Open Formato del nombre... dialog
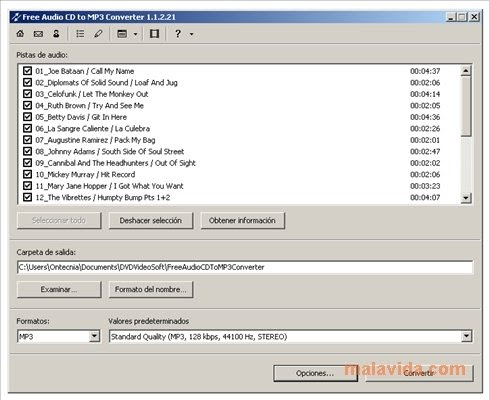 [x=151, y=289]
